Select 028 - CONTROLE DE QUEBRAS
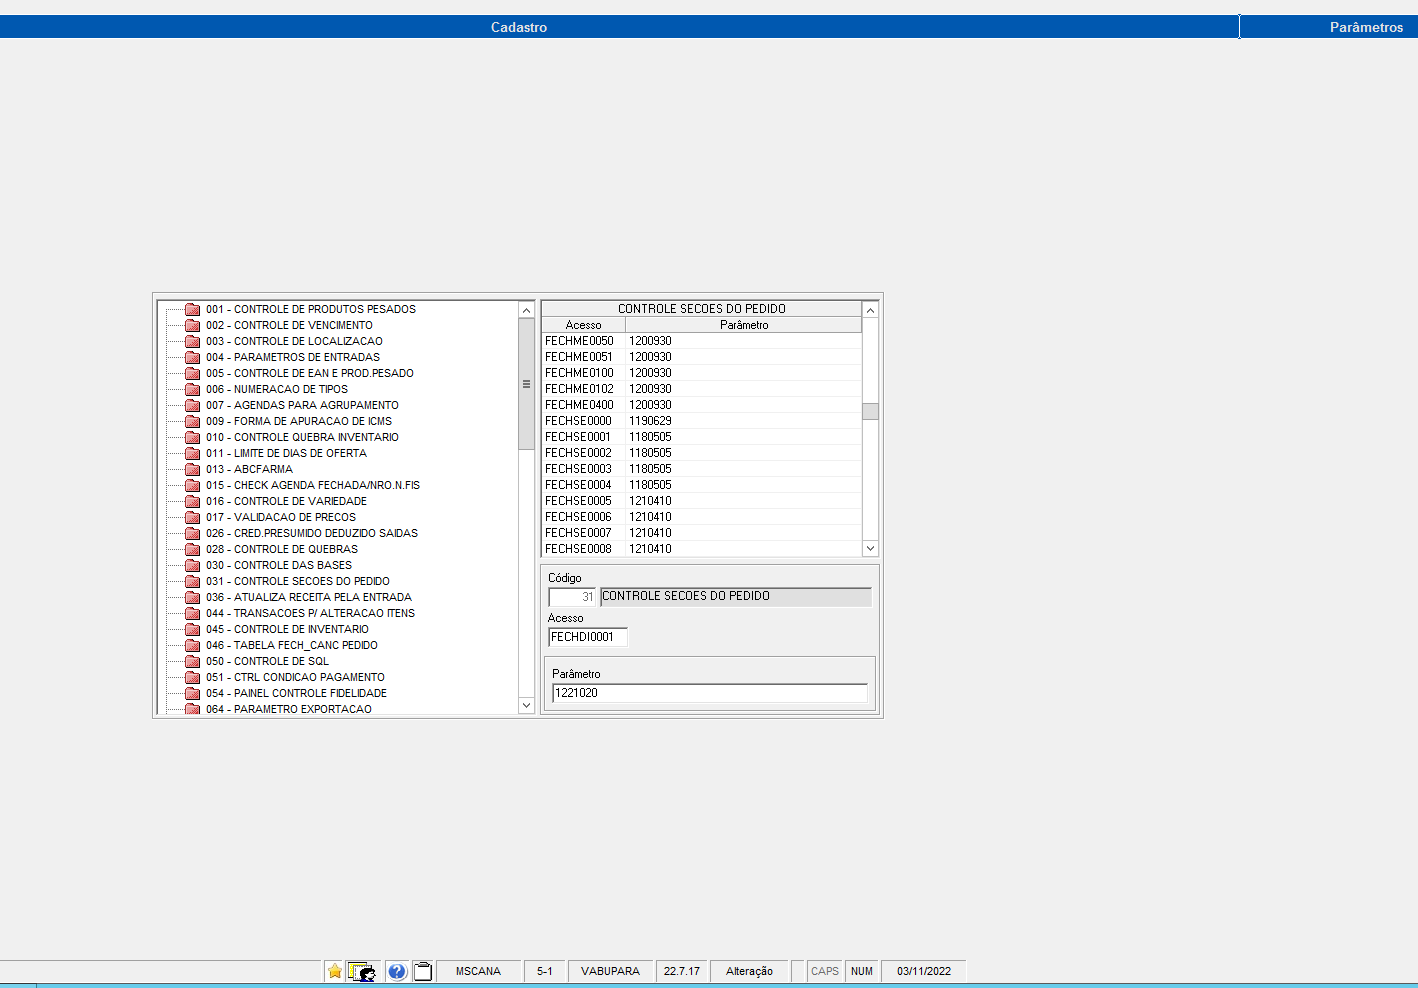 pyautogui.click(x=282, y=549)
